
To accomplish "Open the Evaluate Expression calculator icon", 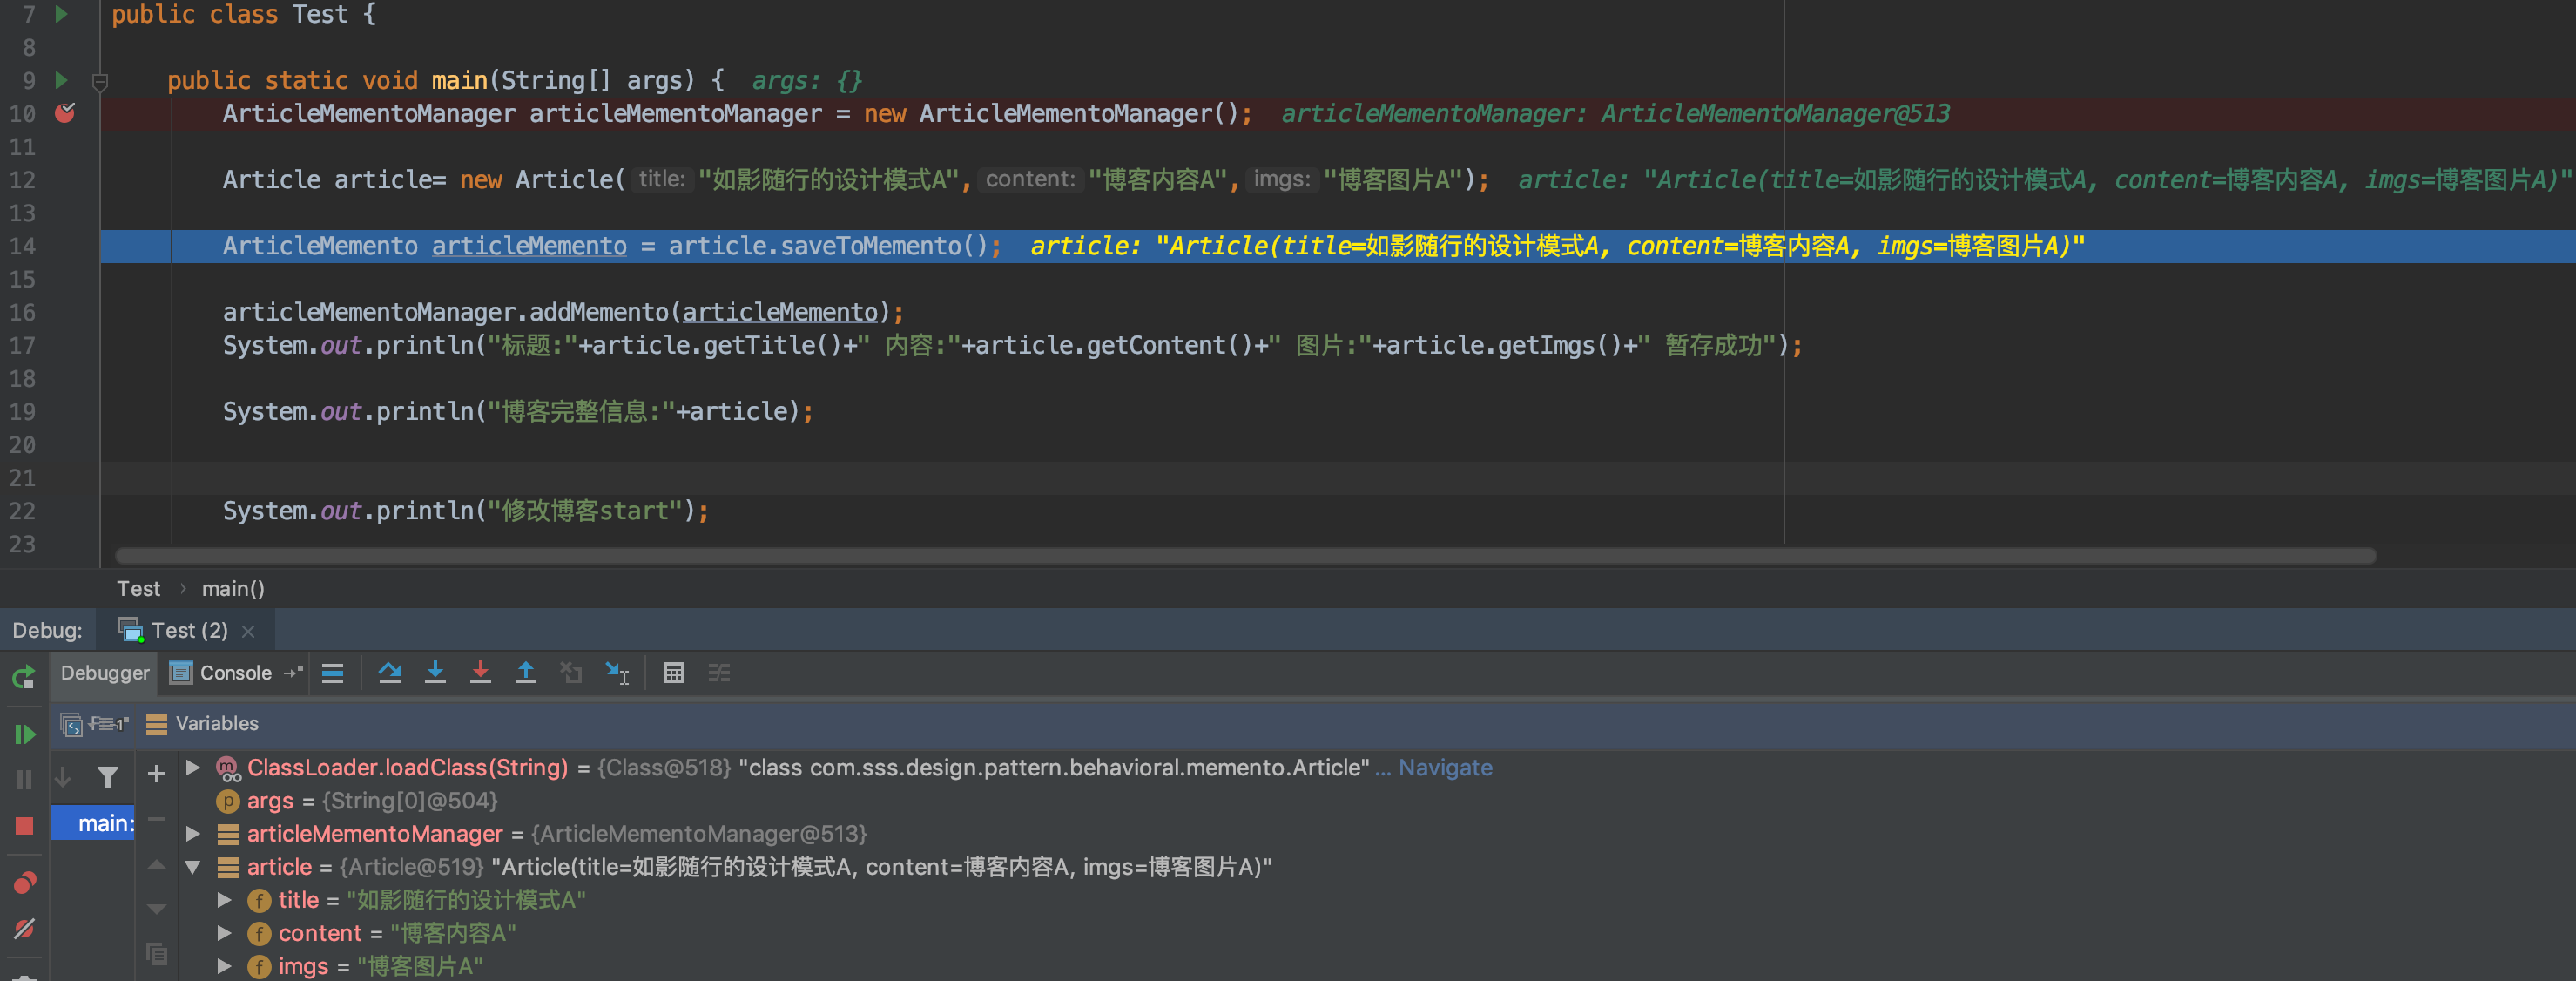I will click(673, 673).
